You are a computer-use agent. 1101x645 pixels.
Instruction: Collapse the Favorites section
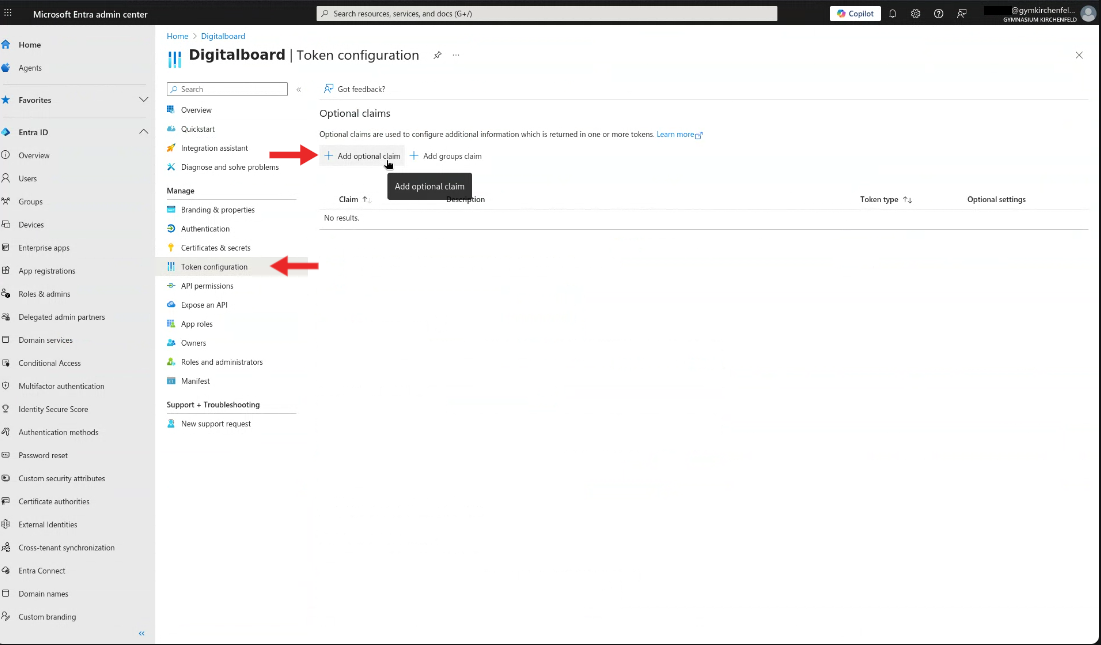click(x=143, y=100)
